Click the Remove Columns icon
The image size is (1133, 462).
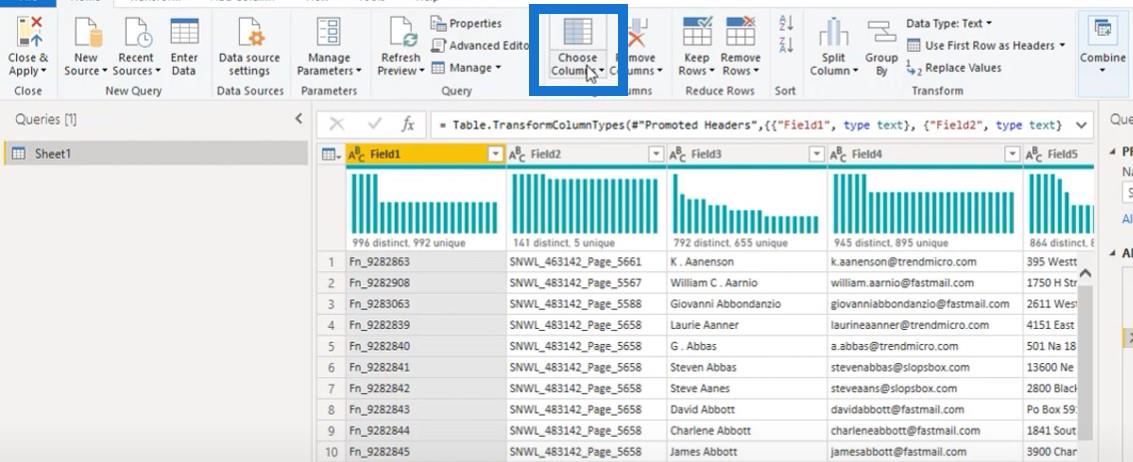(636, 31)
